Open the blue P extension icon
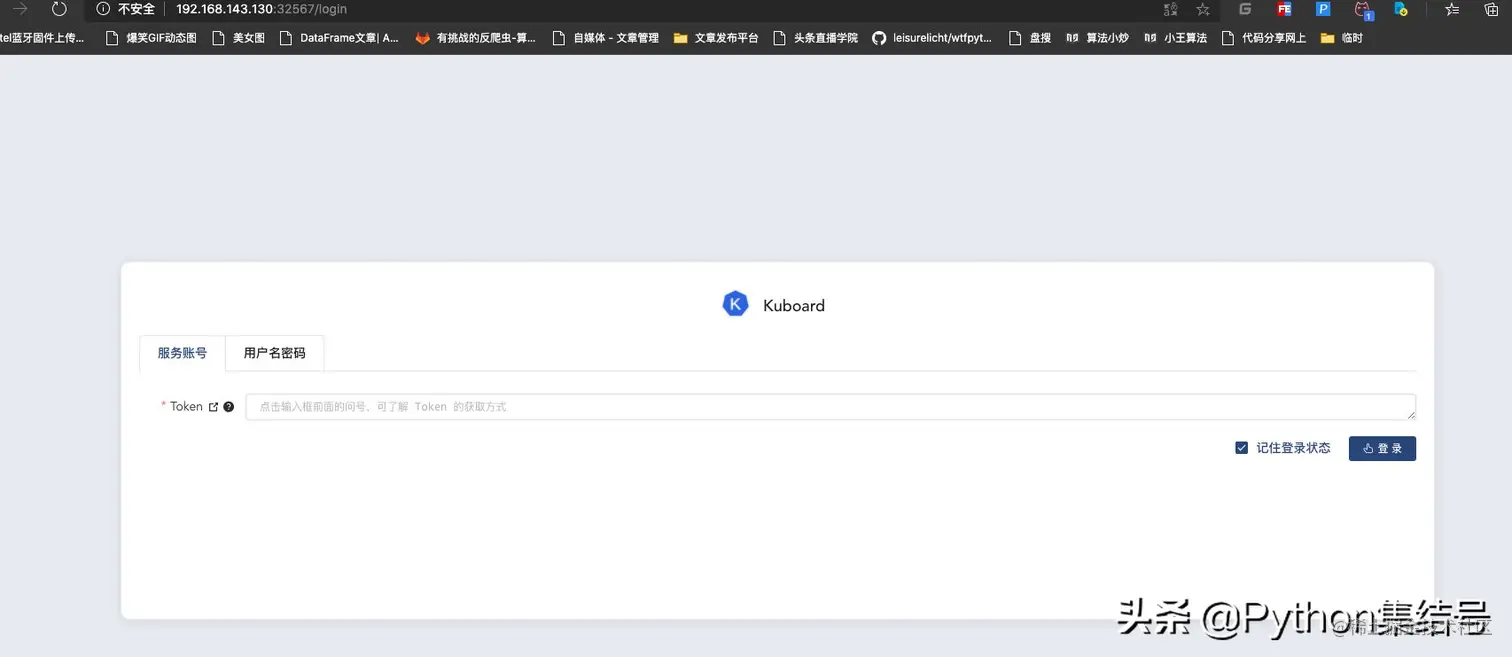The width and height of the screenshot is (1512, 657). click(1324, 9)
